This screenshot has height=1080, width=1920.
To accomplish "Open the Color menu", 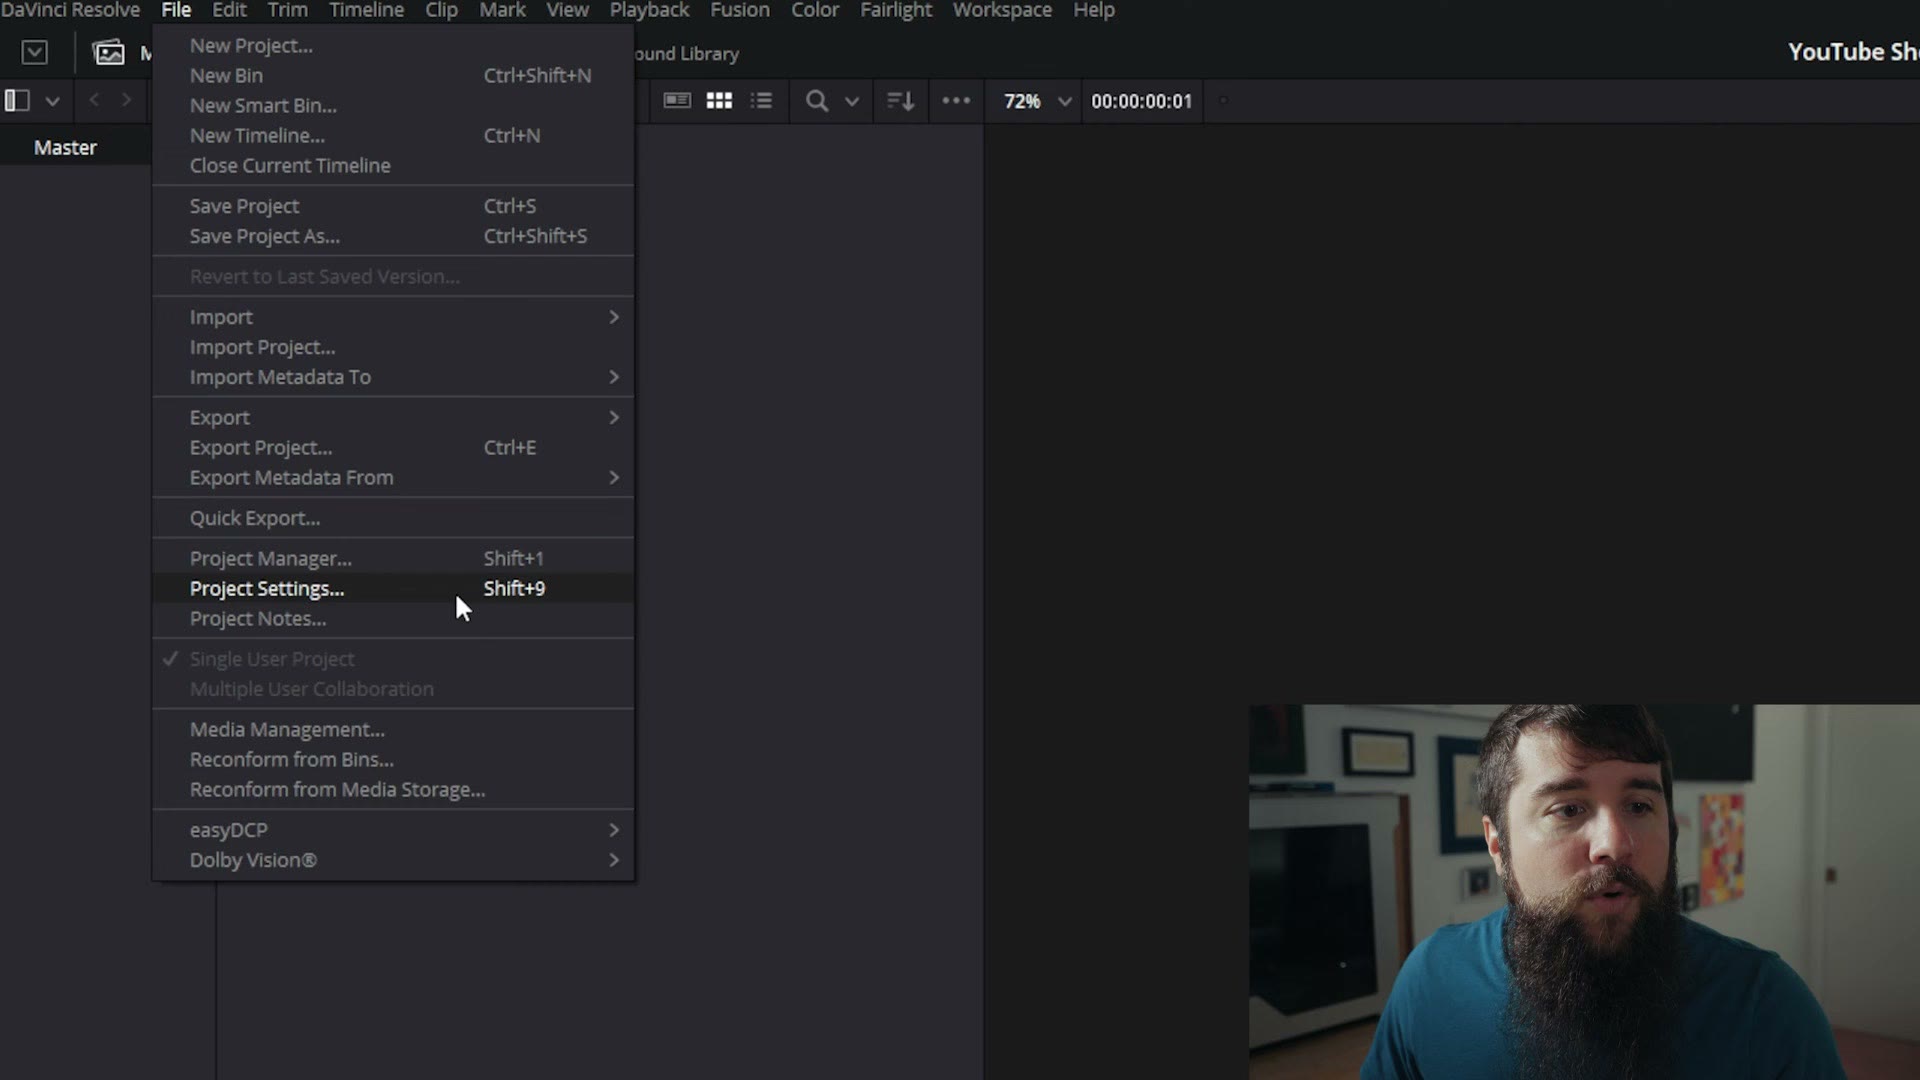I will (x=815, y=10).
